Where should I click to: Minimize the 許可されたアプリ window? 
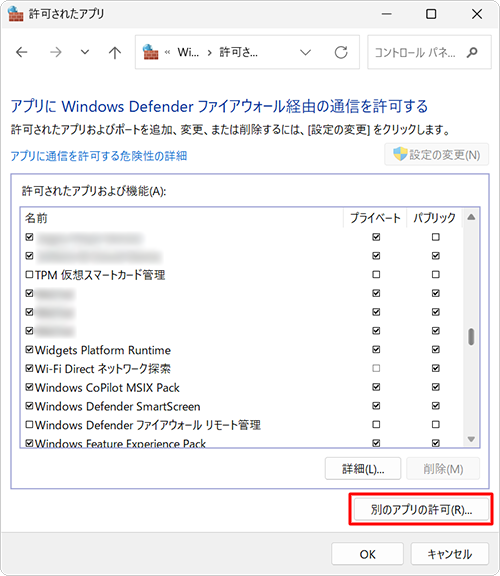pos(386,14)
